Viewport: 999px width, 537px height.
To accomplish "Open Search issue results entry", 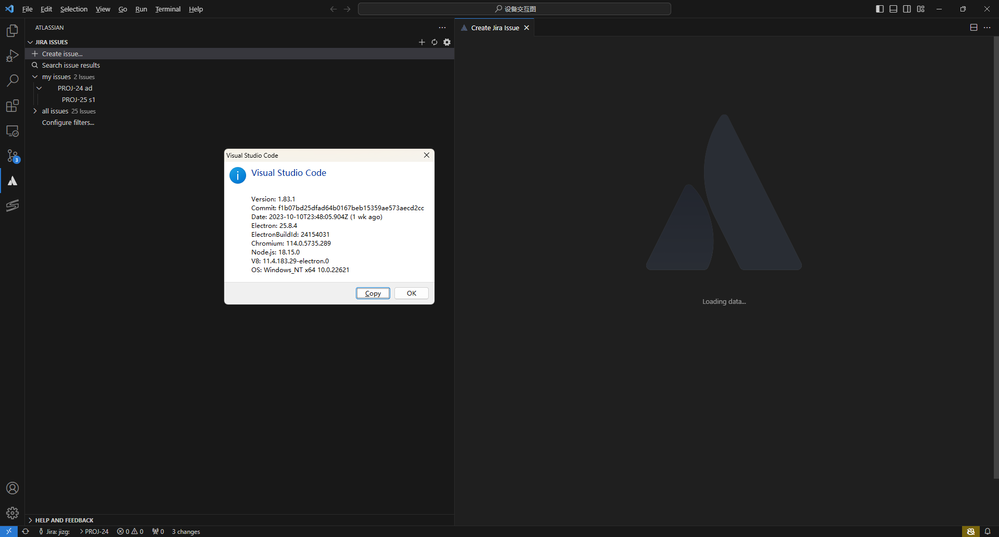I will coord(240,65).
